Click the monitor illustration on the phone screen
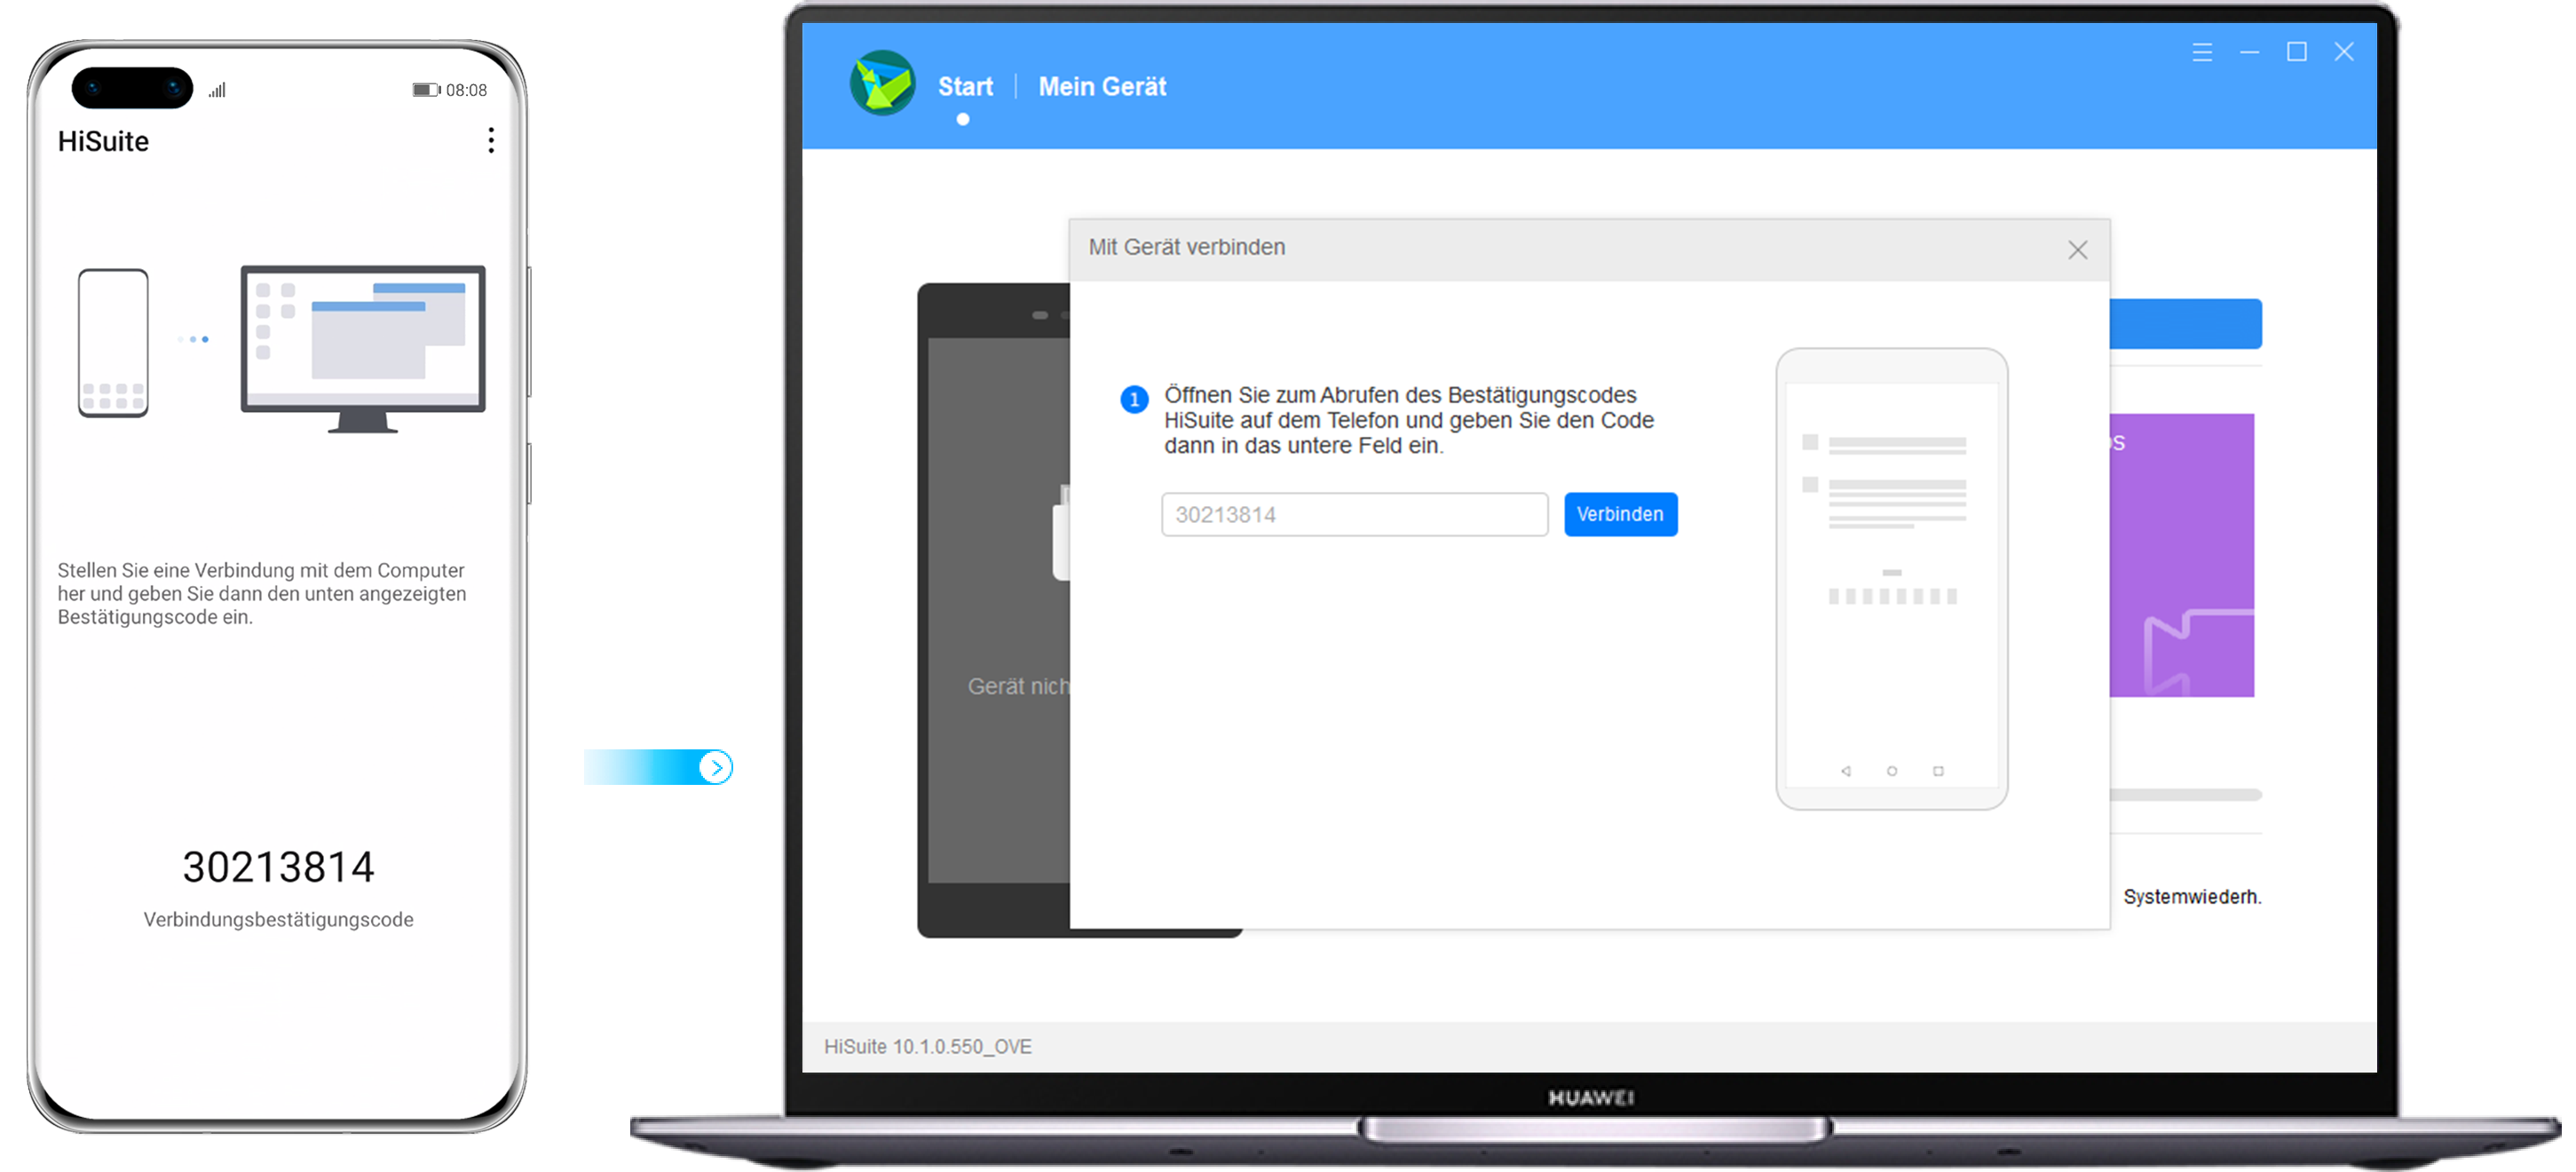2576x1172 pixels. [363, 349]
